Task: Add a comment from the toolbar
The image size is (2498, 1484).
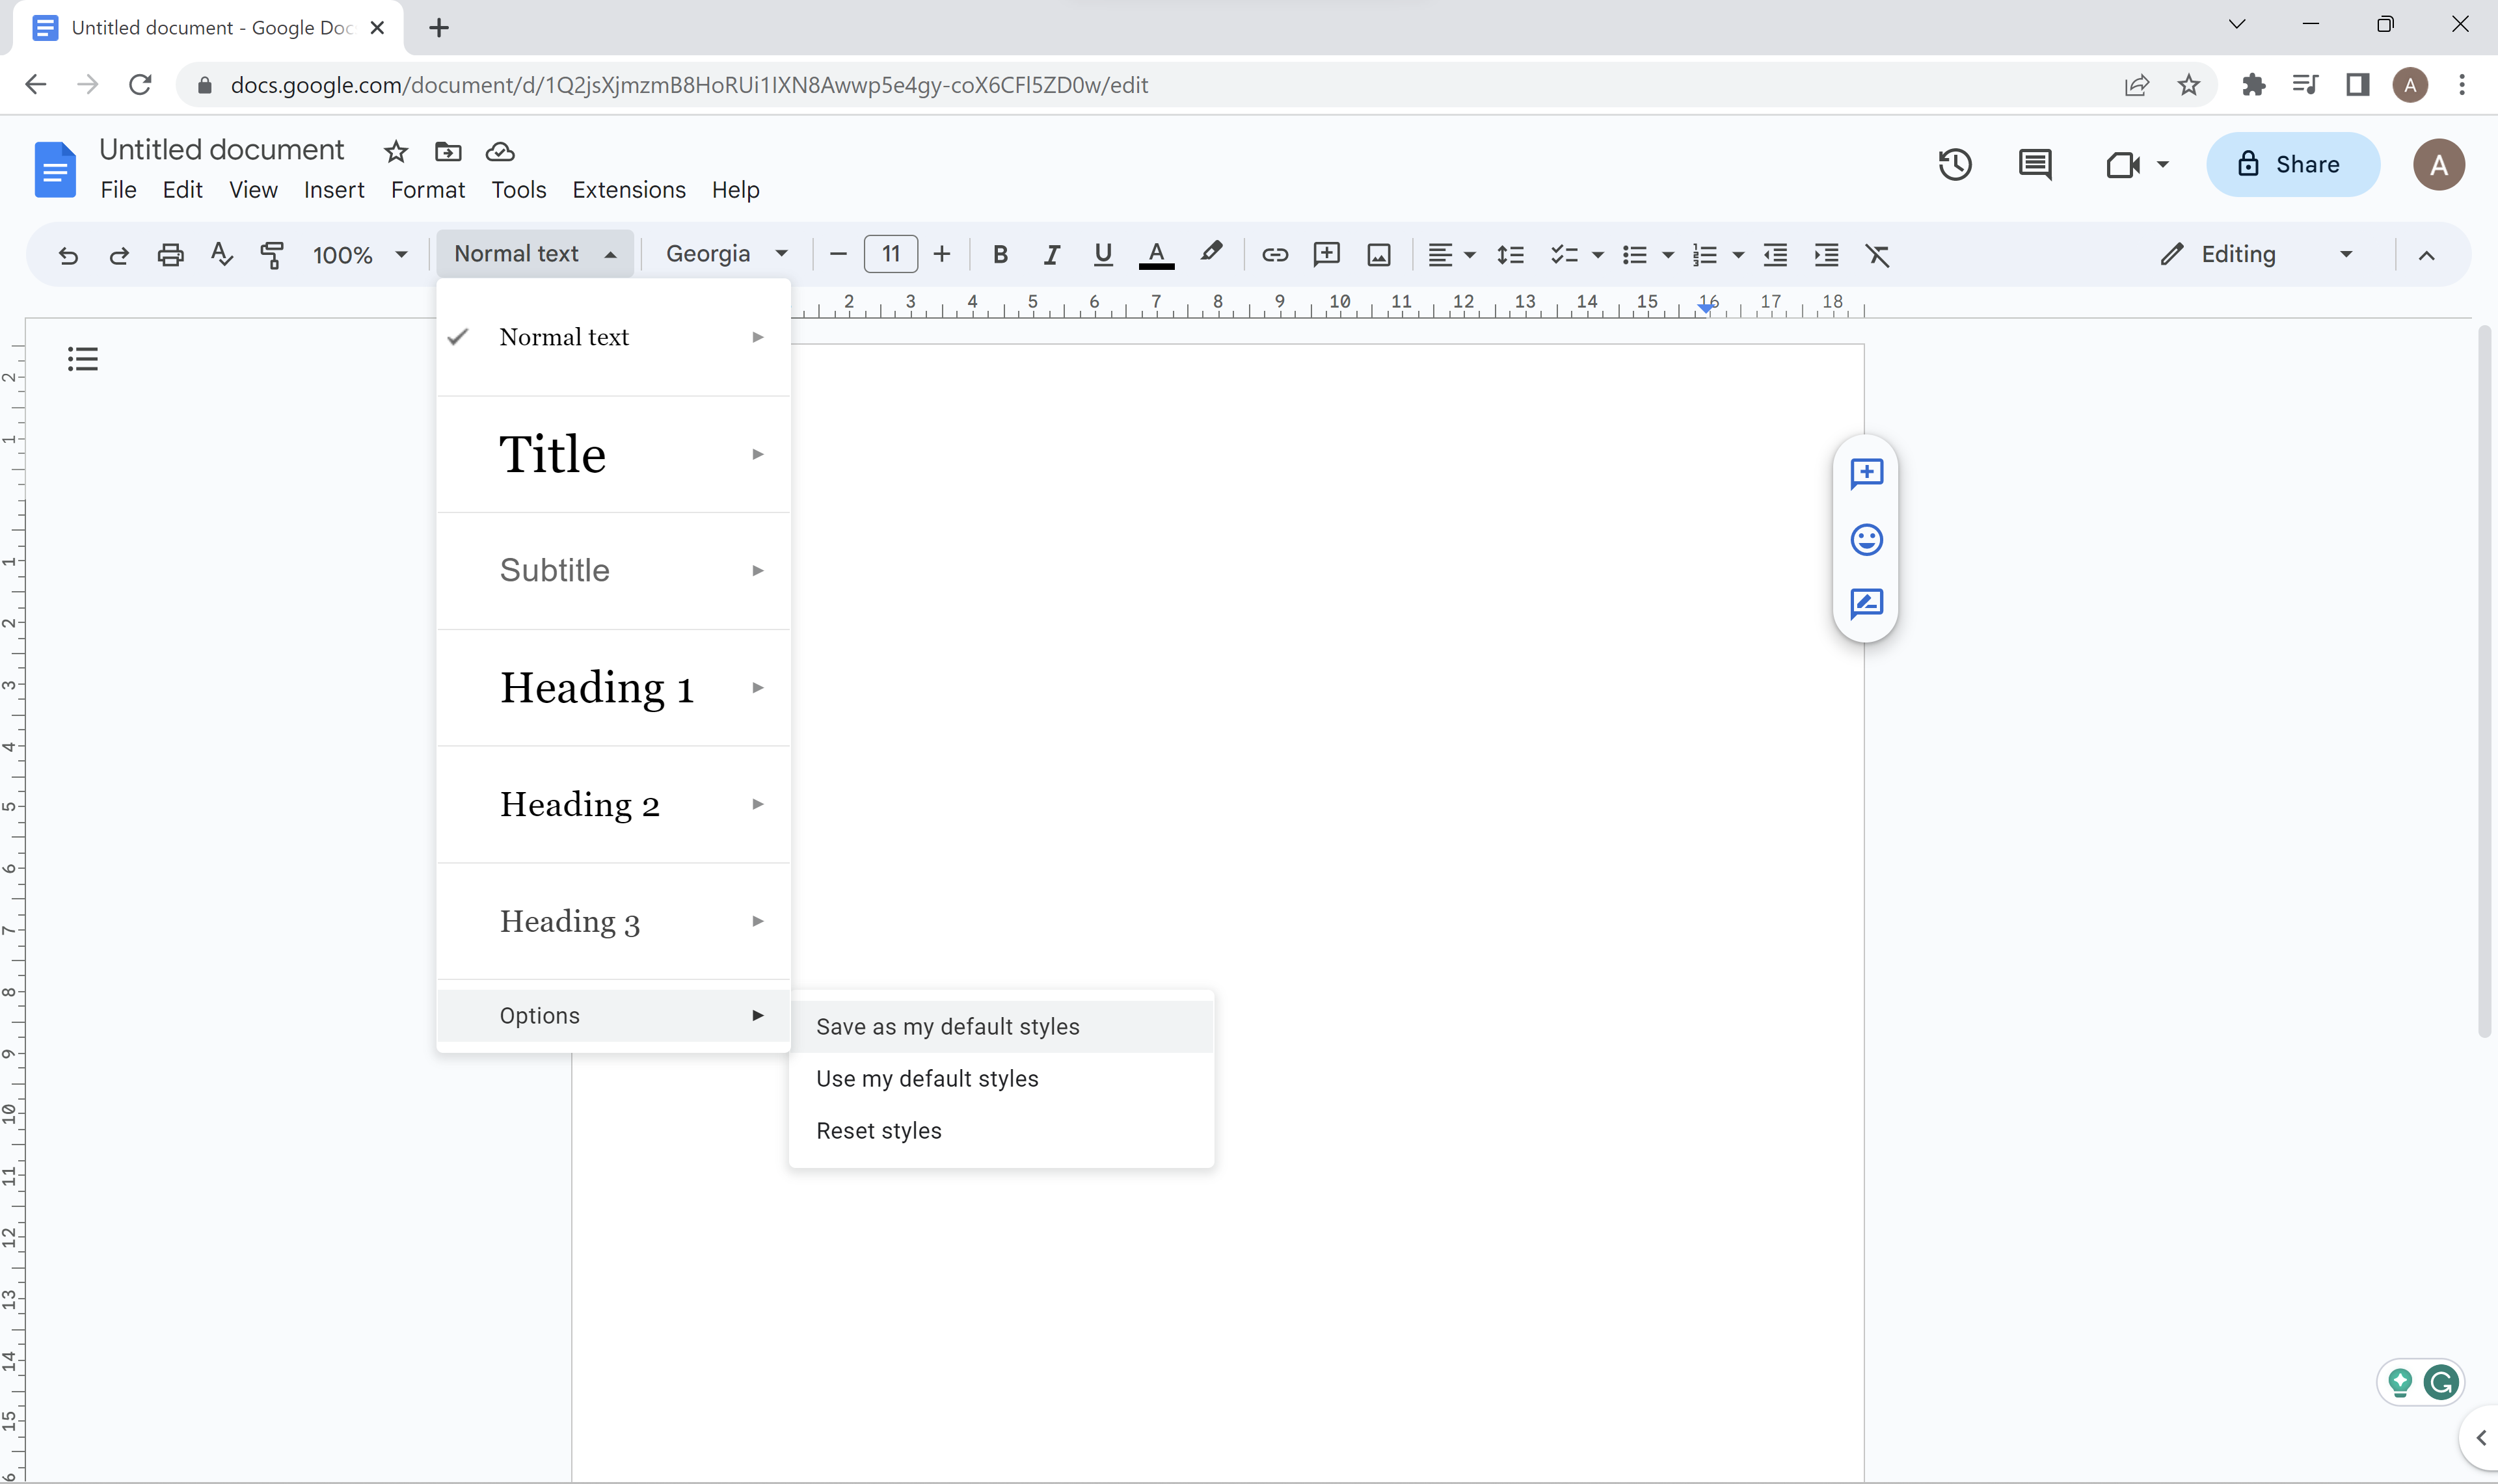Action: tap(1326, 255)
